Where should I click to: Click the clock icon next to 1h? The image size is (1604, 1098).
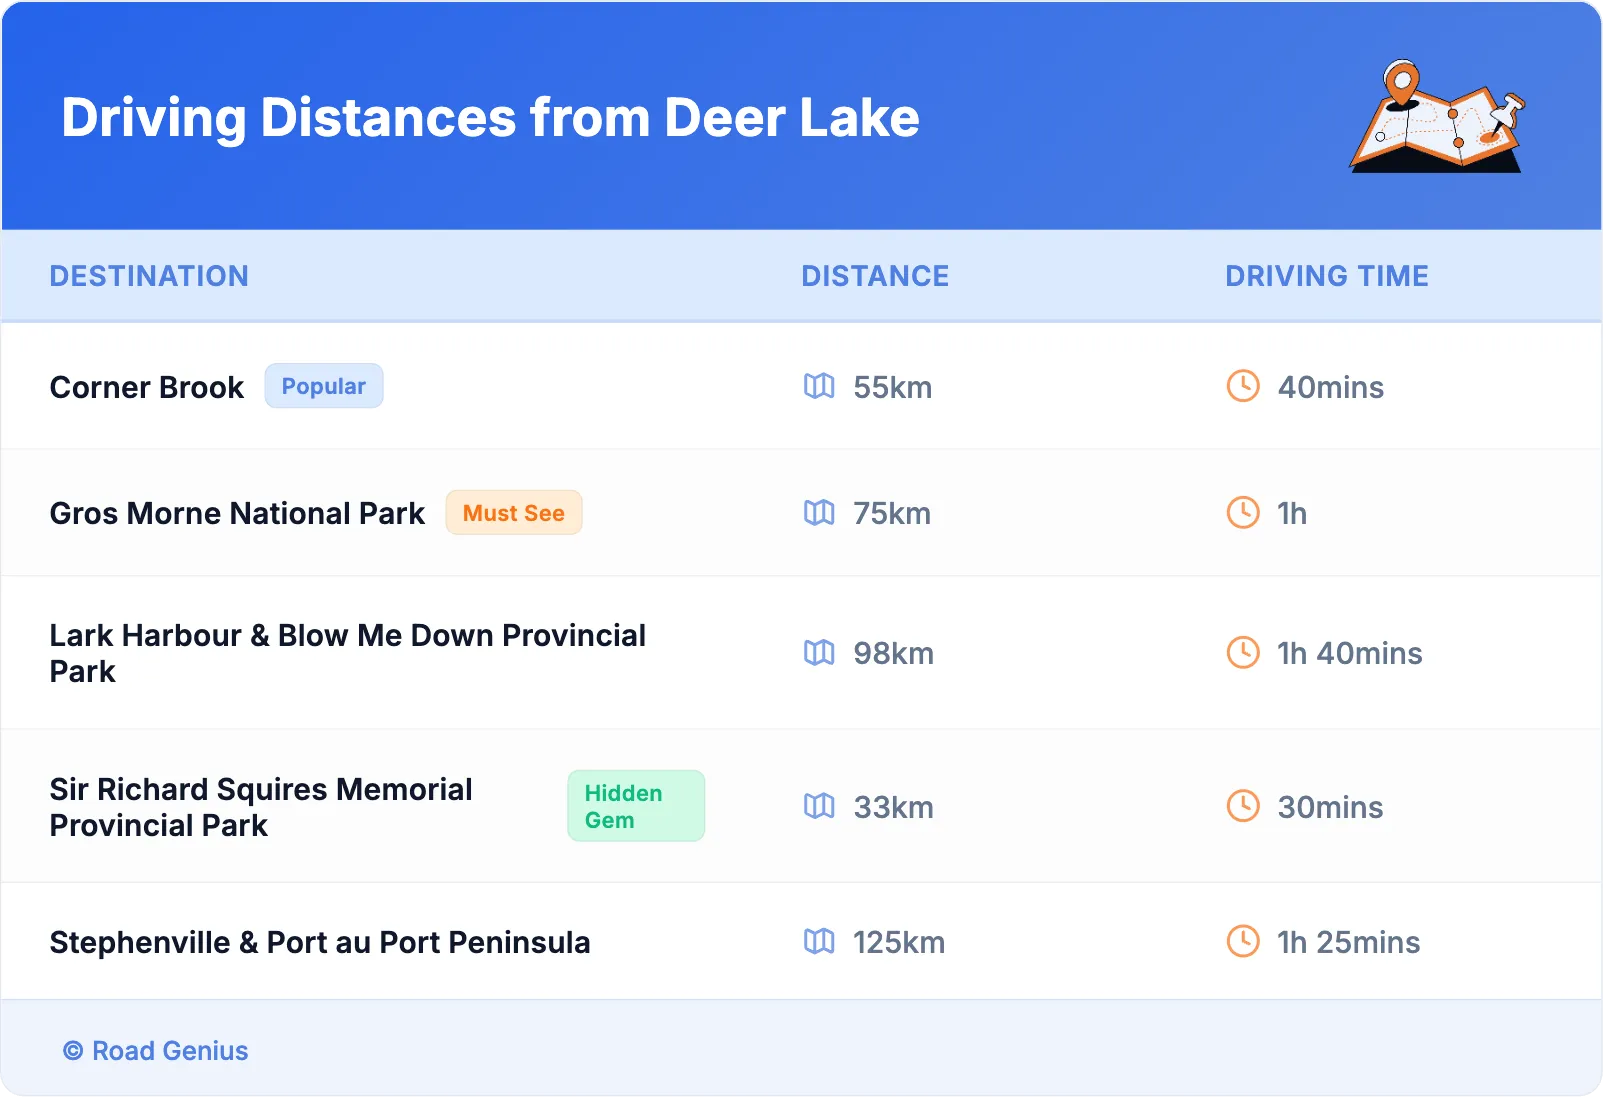1243,513
